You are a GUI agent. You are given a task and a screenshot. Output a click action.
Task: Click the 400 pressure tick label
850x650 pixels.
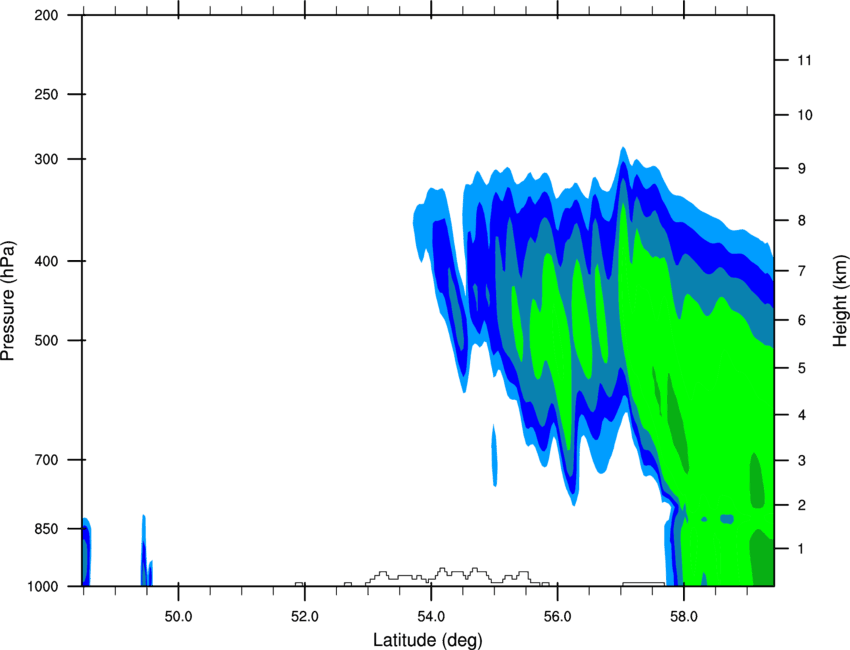point(46,261)
